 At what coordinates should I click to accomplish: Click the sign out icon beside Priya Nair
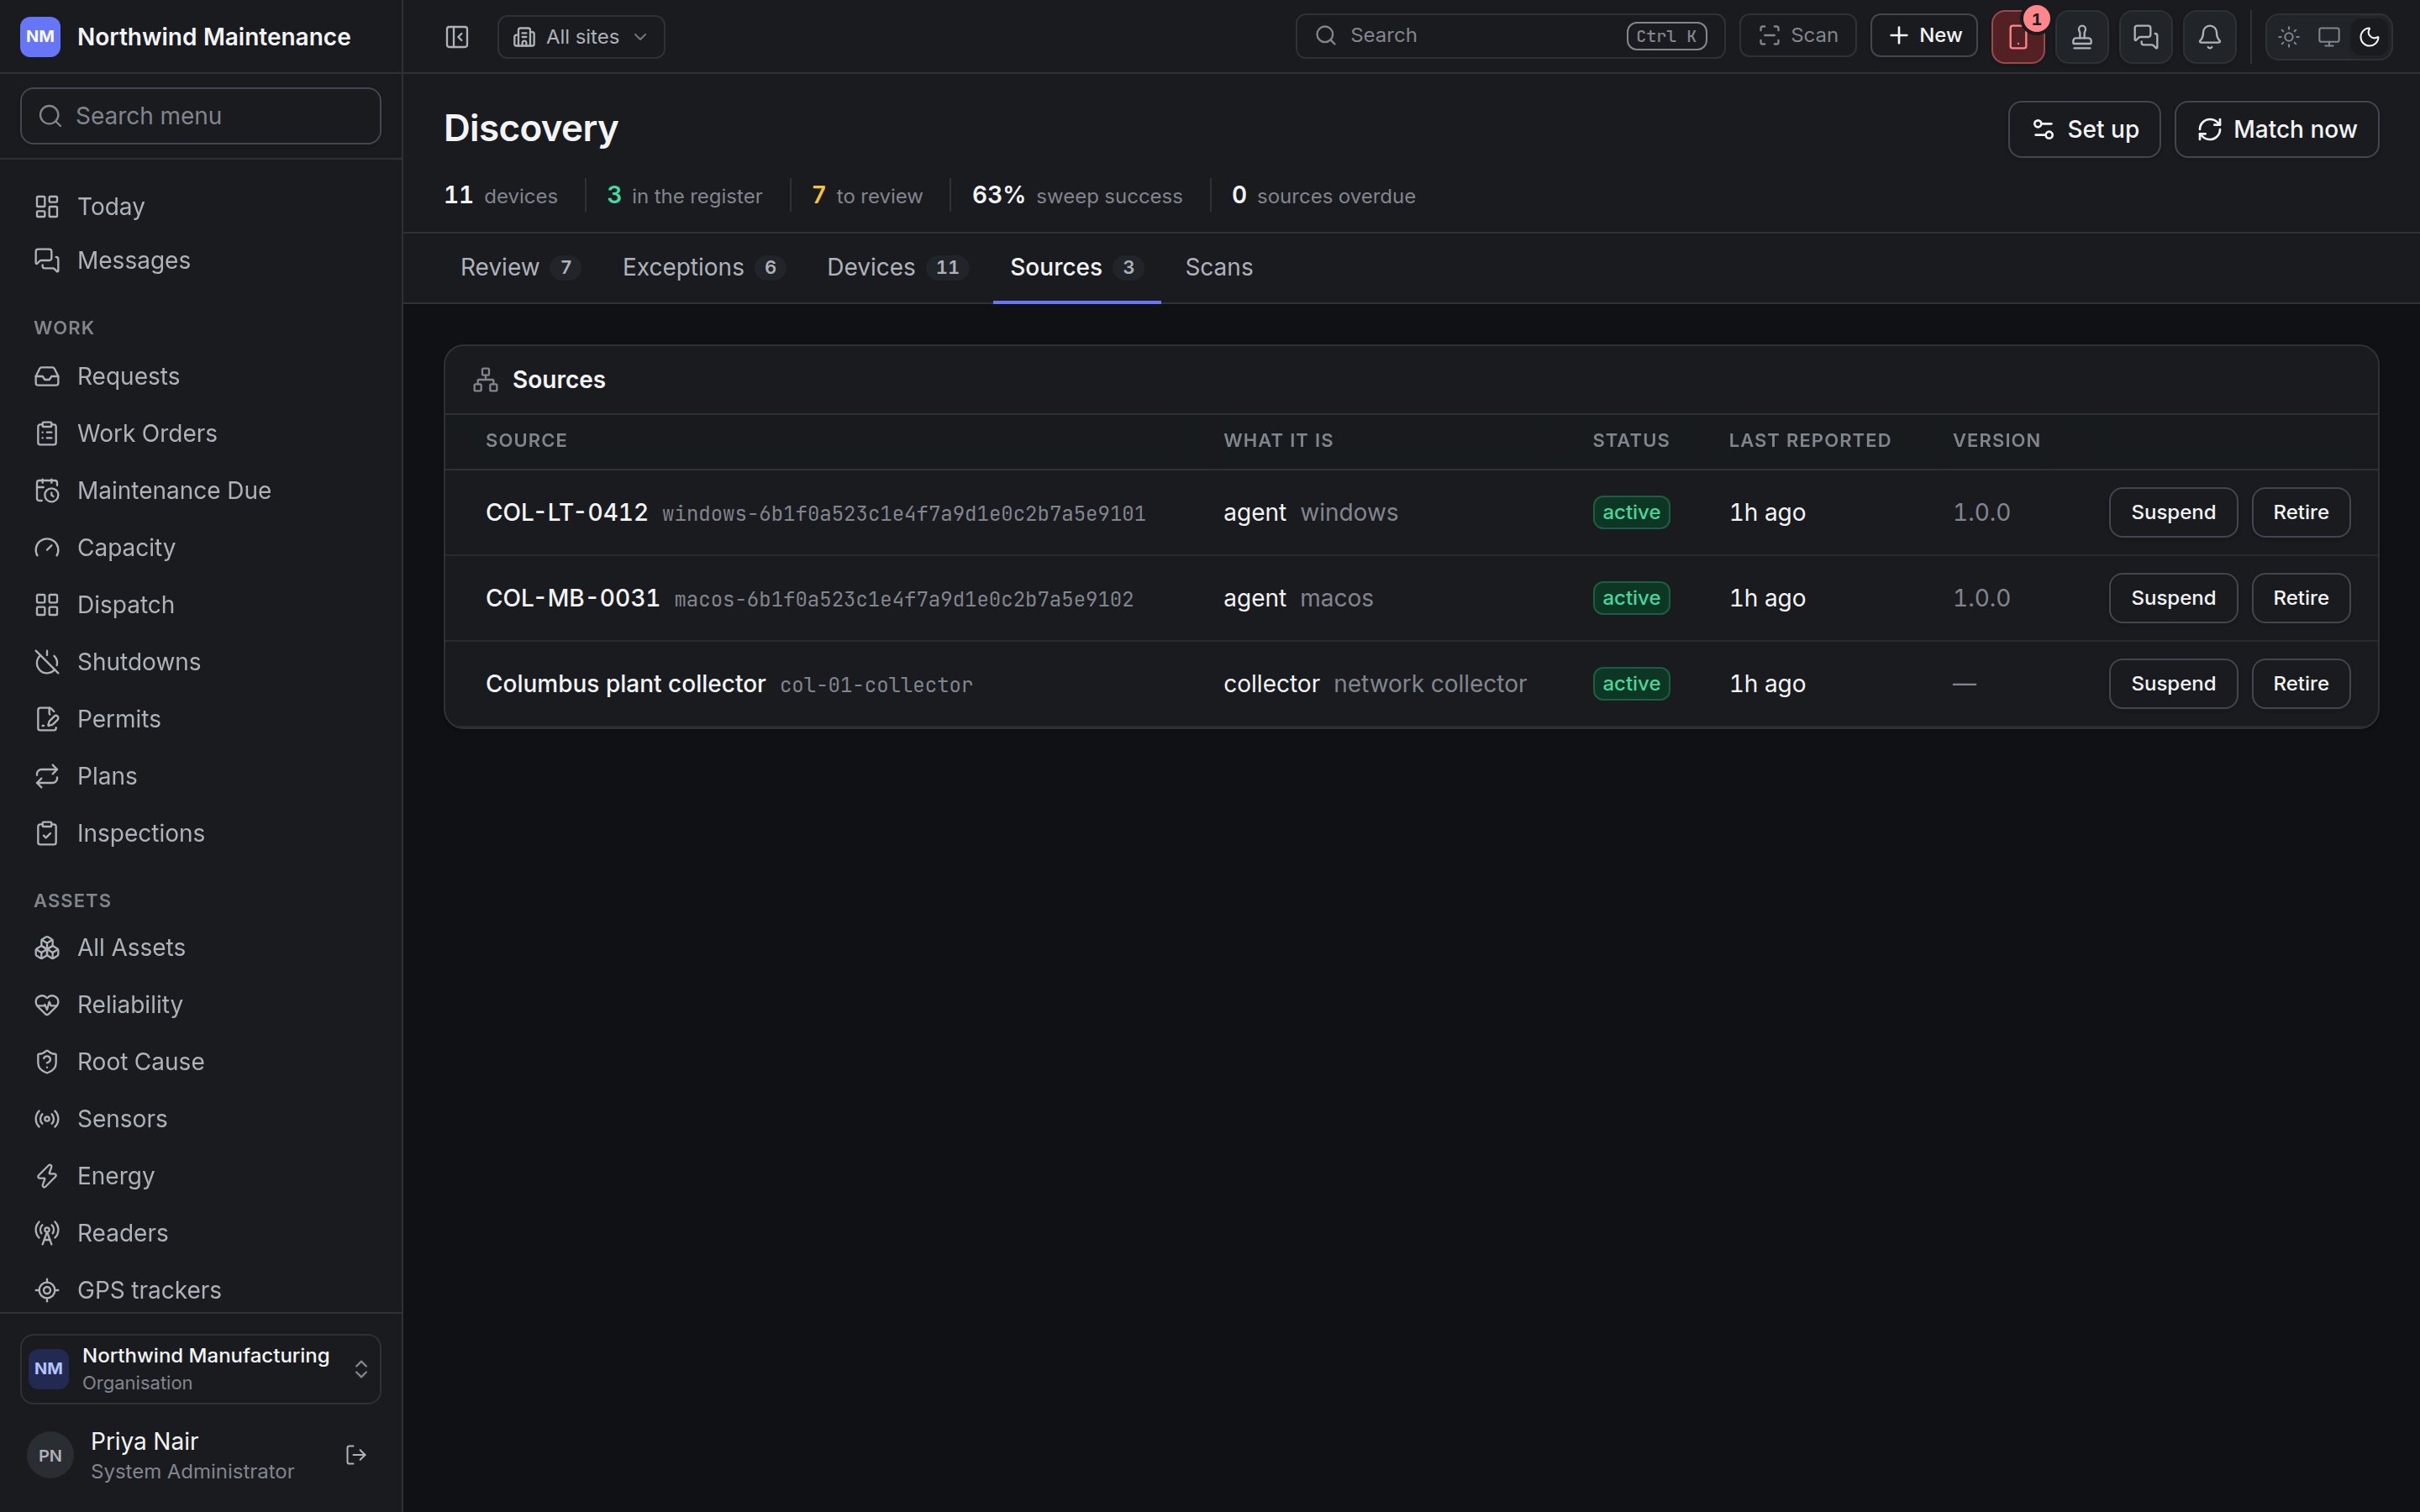click(x=356, y=1455)
